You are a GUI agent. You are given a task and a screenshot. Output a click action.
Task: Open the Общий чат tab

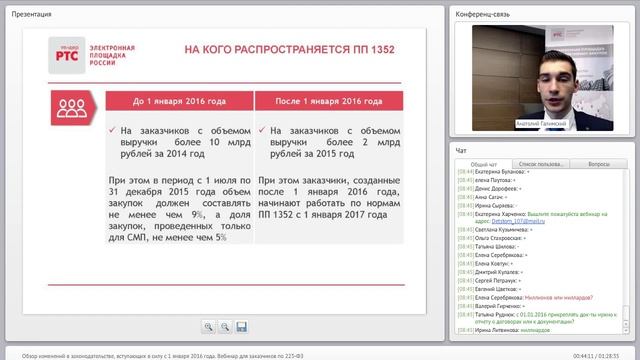click(x=484, y=164)
